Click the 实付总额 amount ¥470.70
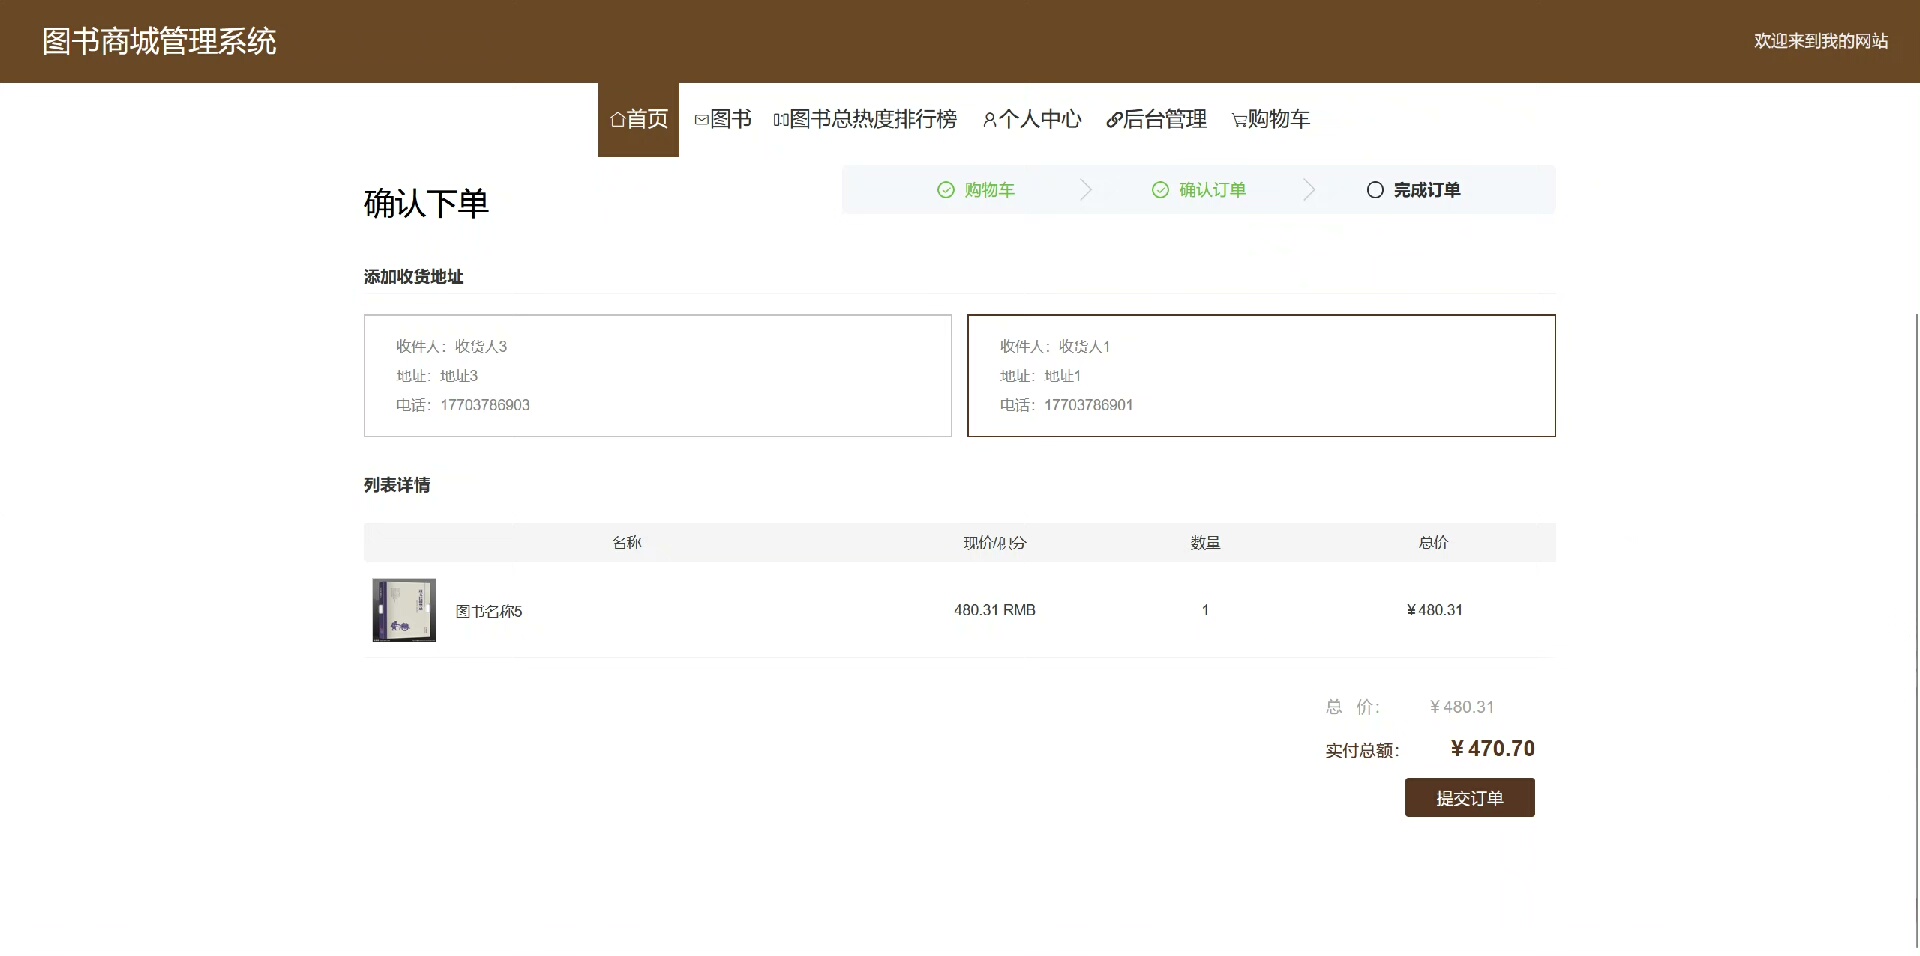 pos(1492,749)
